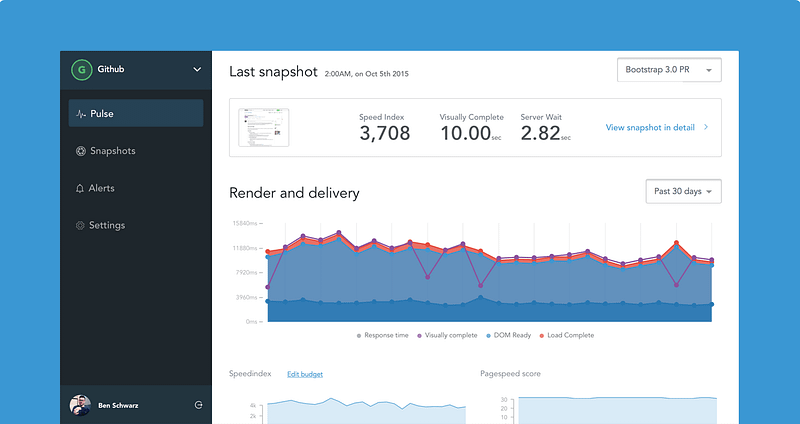
Task: Open the Past 30 days range dropdown
Action: pyautogui.click(x=684, y=191)
